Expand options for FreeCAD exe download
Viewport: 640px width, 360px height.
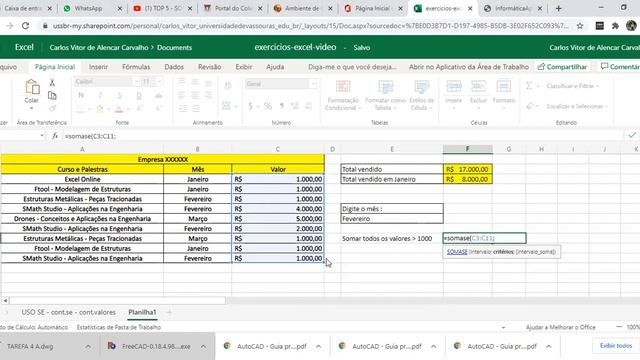coord(203,346)
